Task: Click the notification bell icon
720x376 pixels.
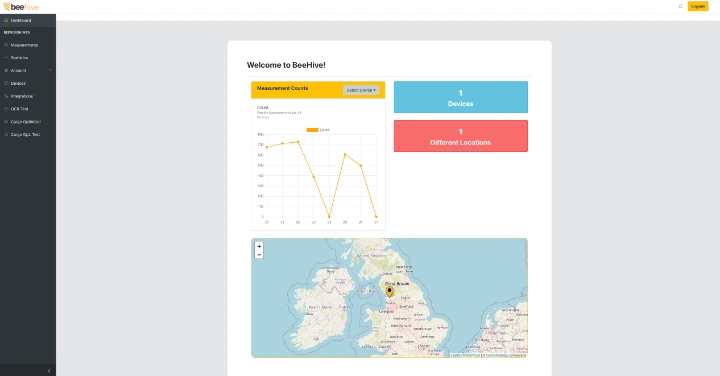Action: click(x=680, y=6)
